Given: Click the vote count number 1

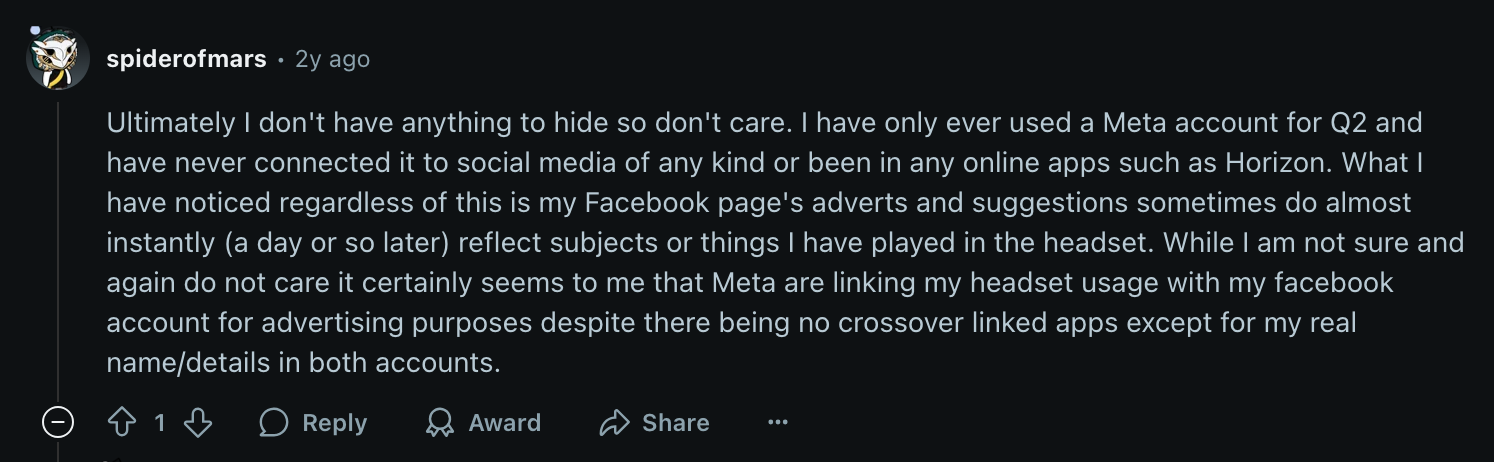Looking at the screenshot, I should tap(160, 423).
